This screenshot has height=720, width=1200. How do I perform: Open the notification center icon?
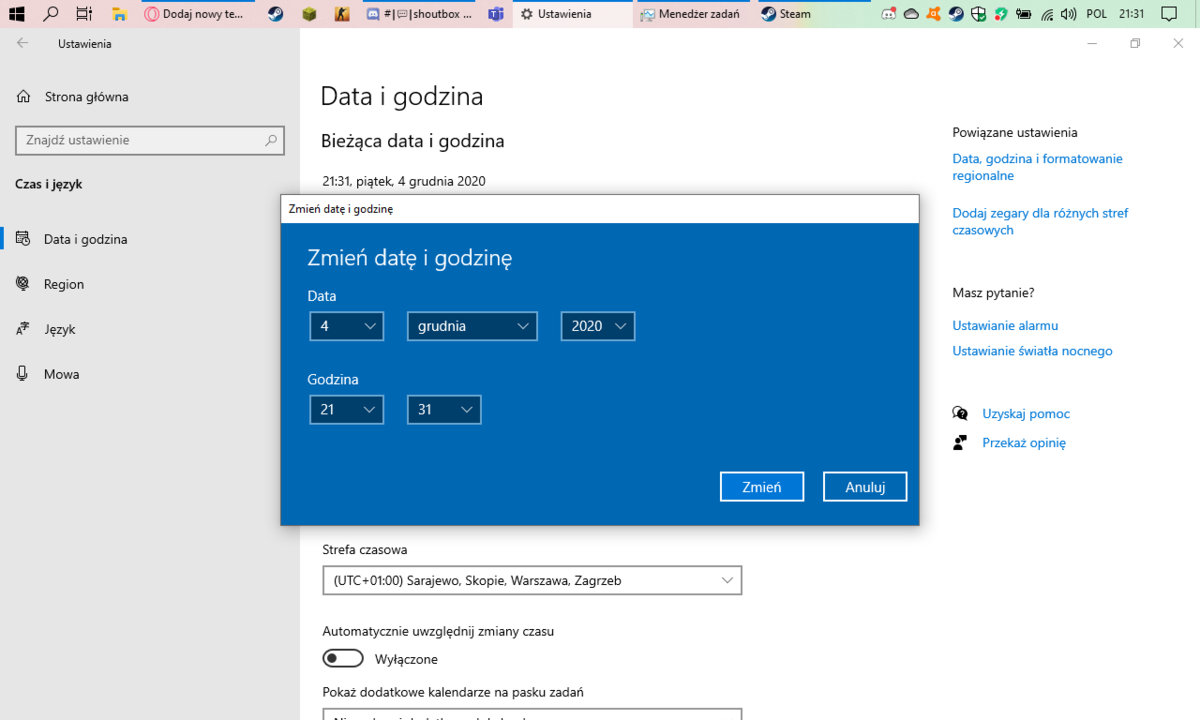click(x=1171, y=14)
